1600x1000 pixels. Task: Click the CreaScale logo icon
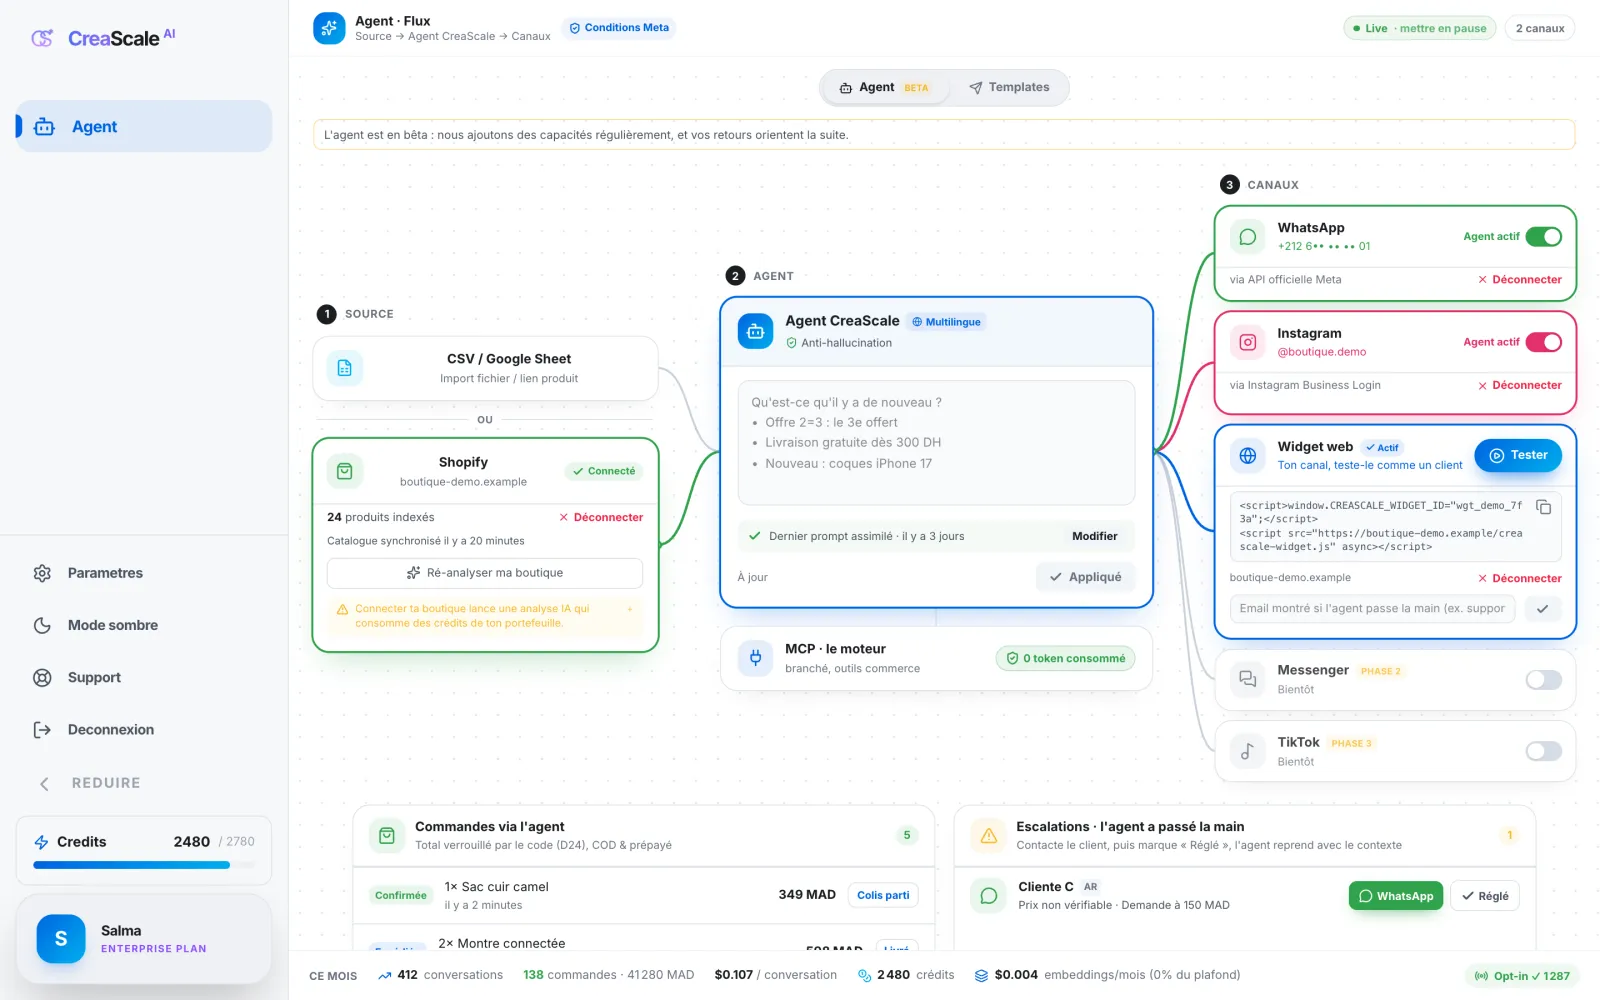click(42, 38)
